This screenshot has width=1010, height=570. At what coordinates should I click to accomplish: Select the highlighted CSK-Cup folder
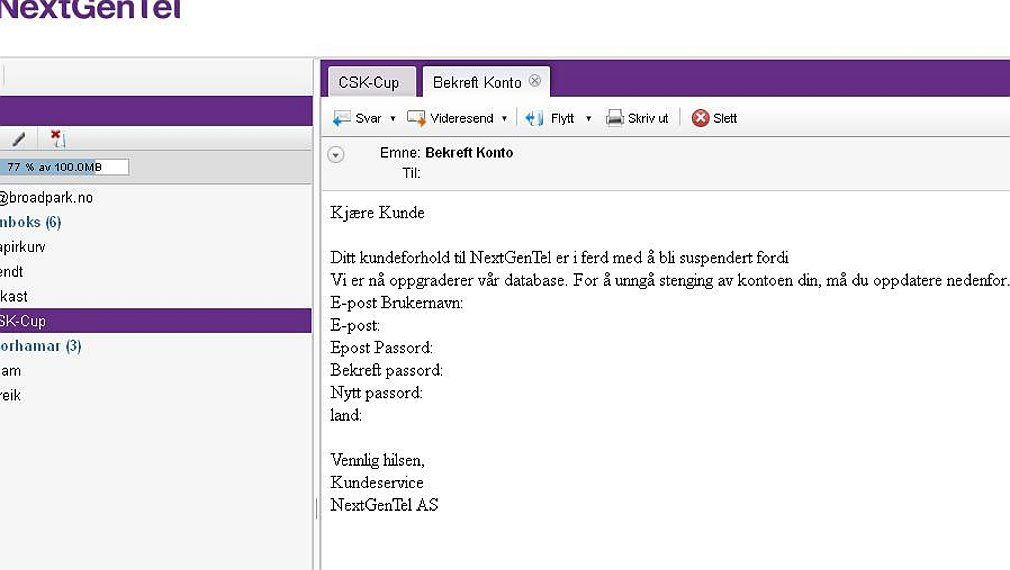[156, 321]
